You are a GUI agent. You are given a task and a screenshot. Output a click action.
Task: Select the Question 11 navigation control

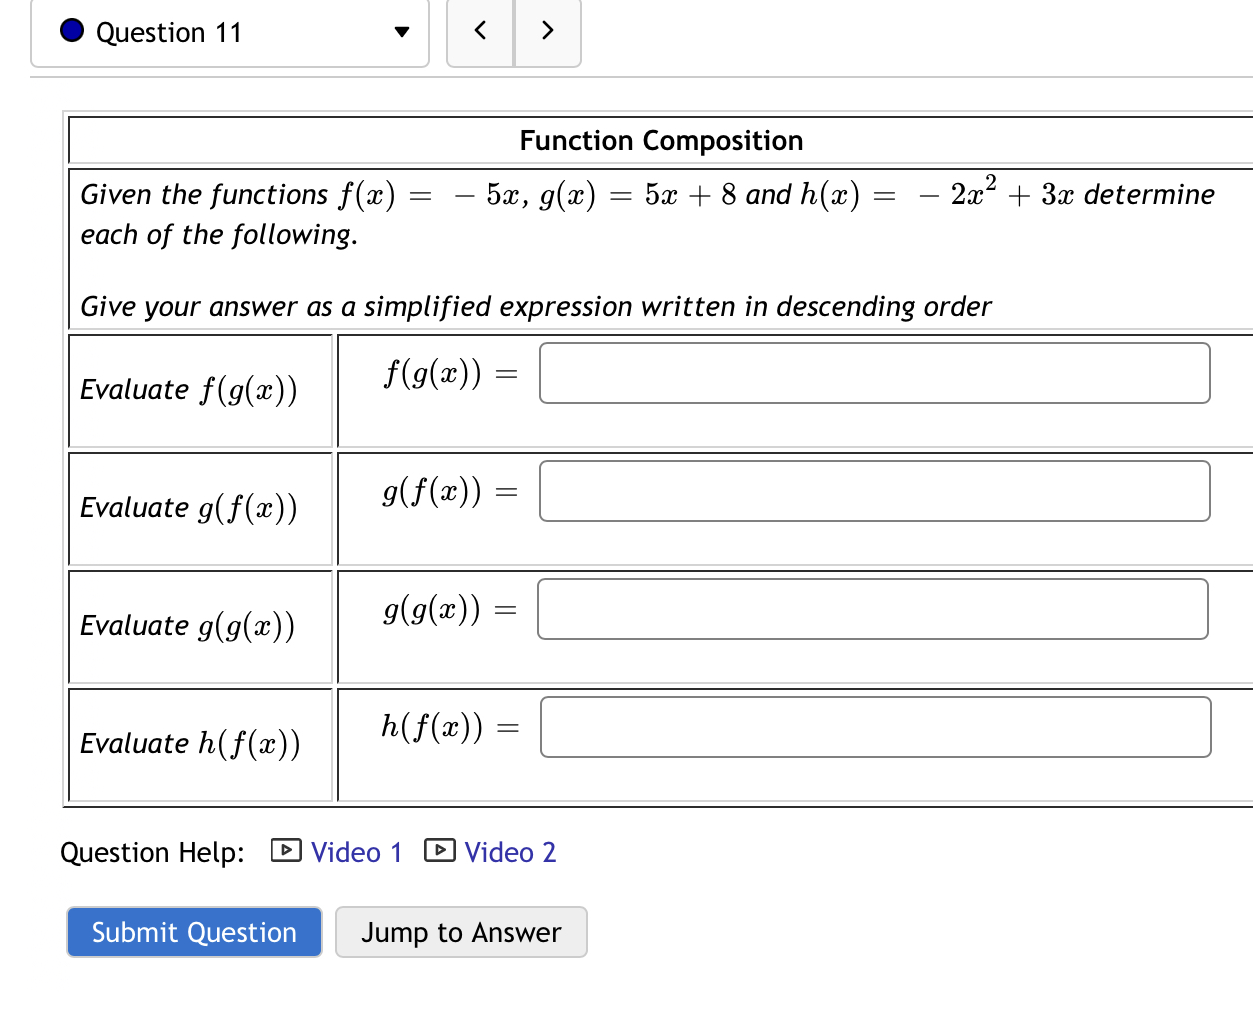[230, 33]
